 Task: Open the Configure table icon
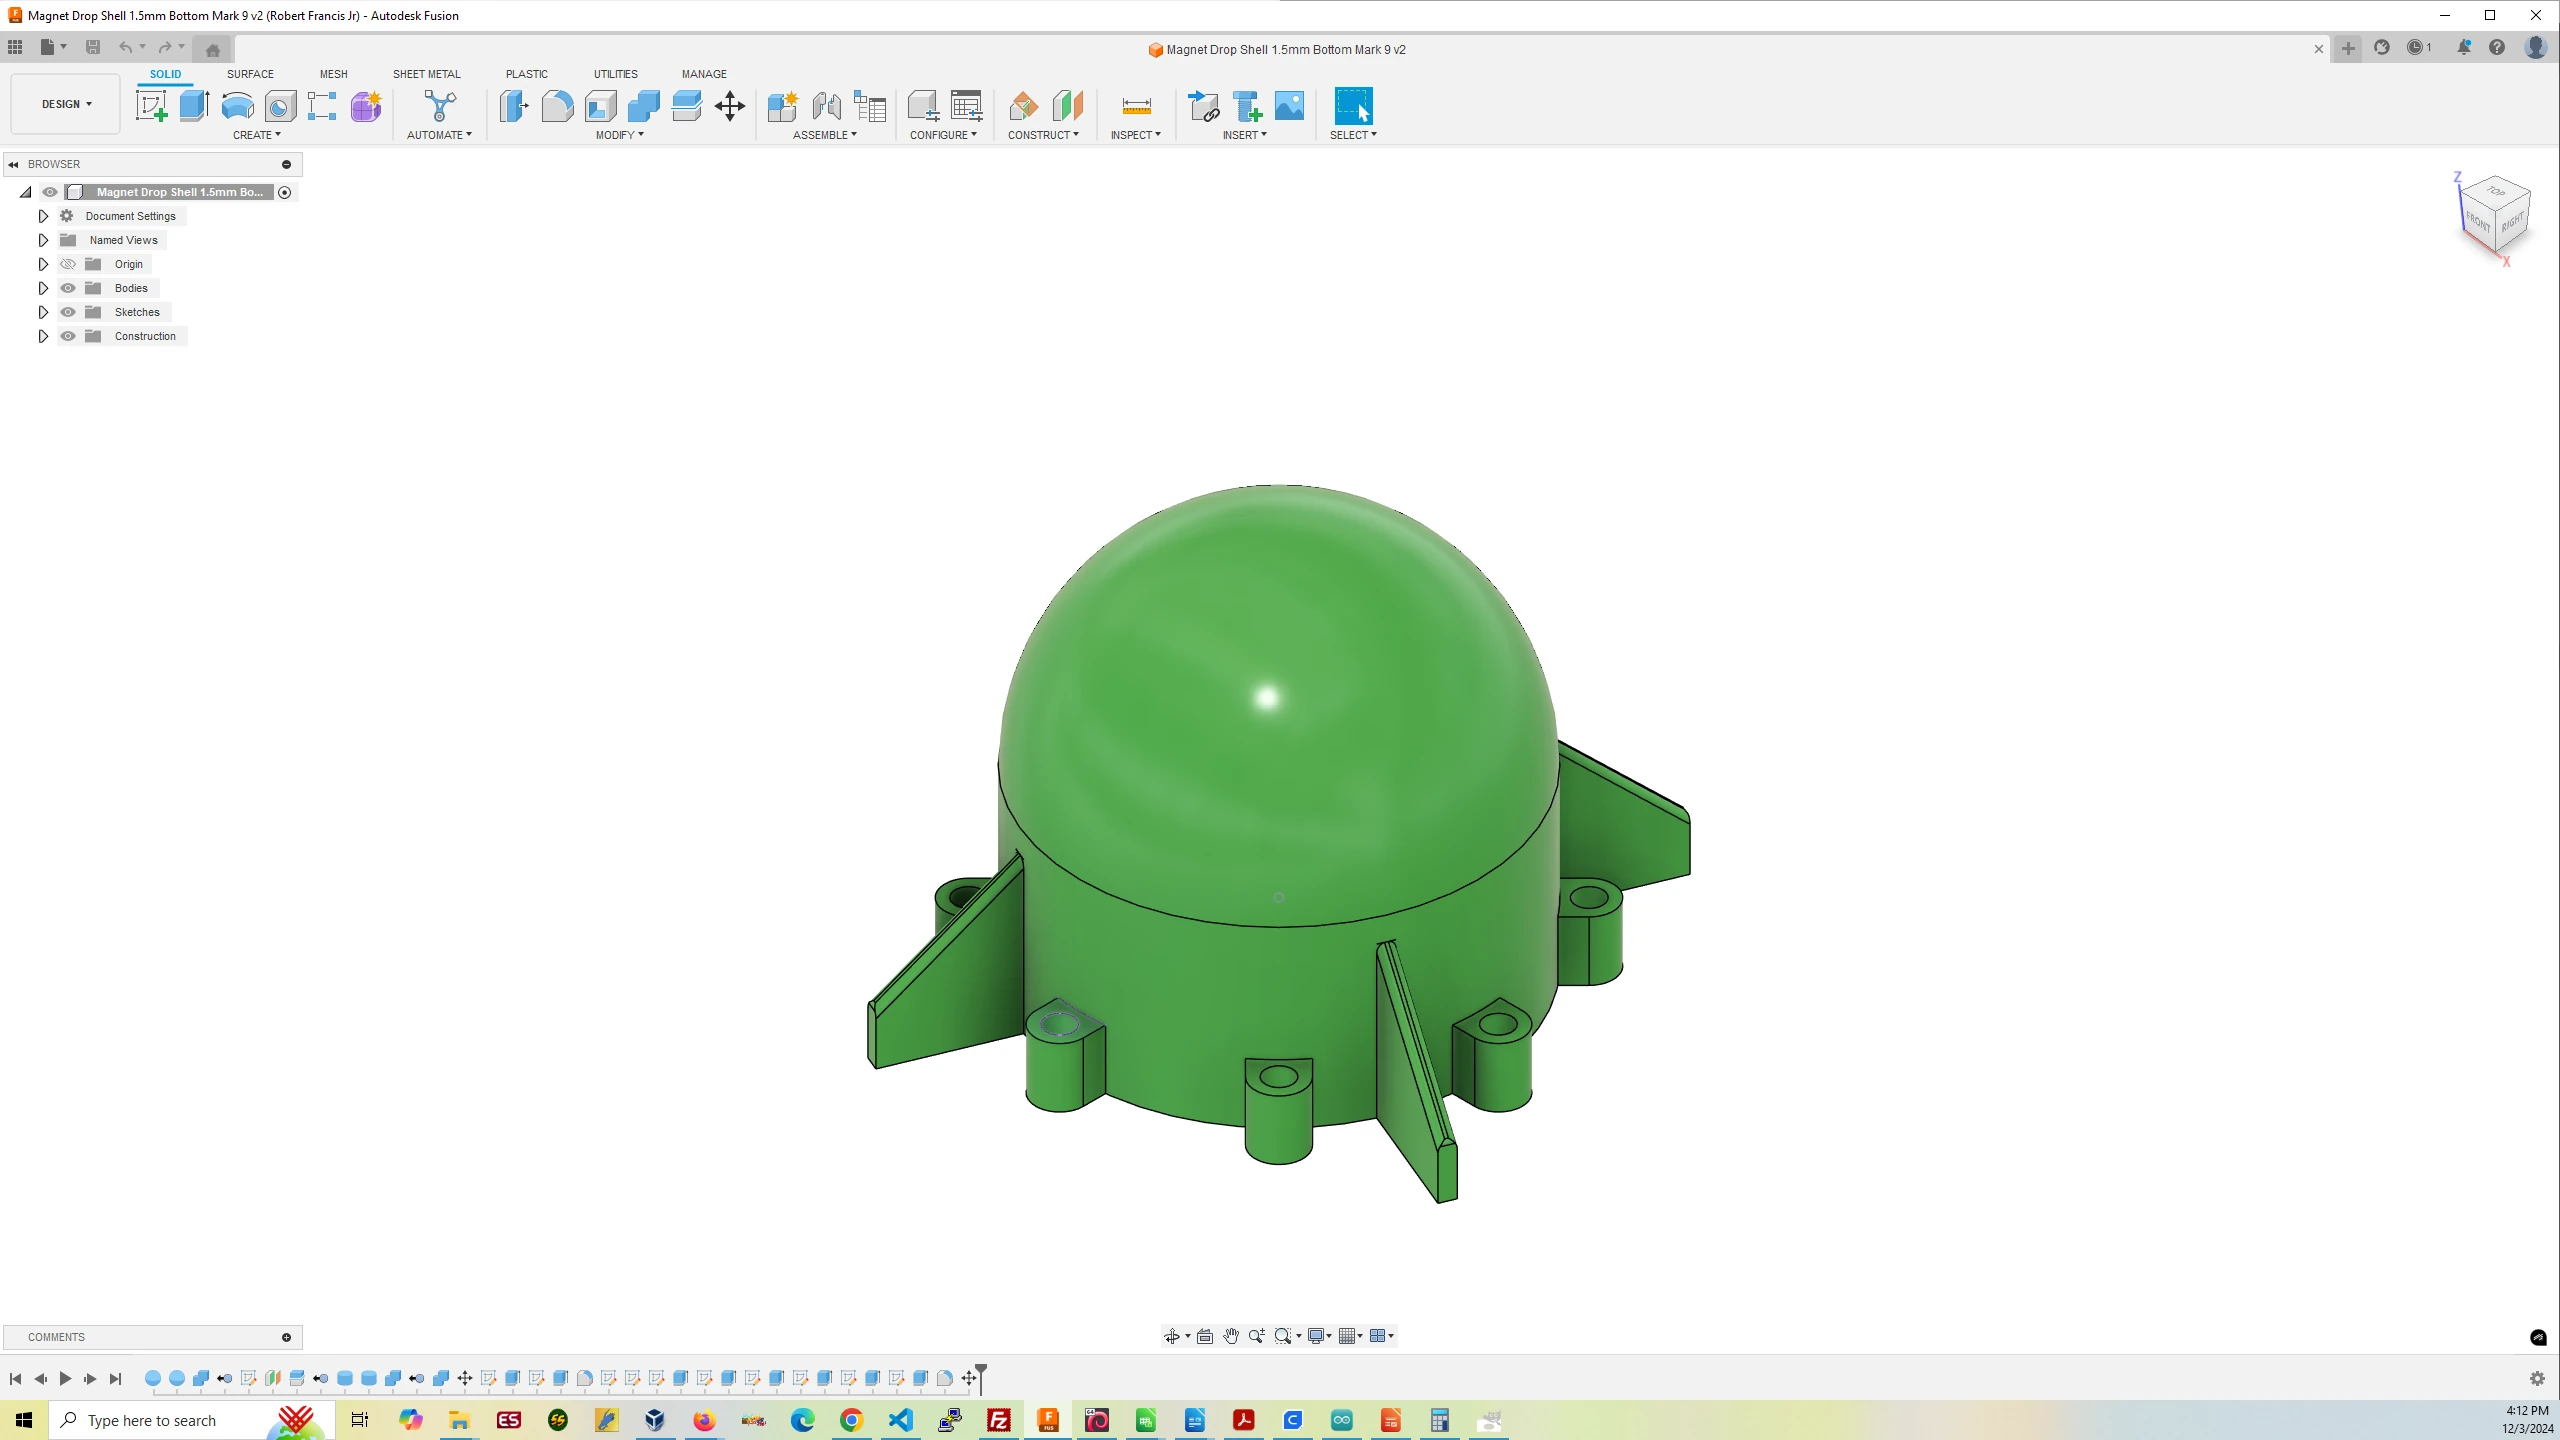tap(967, 105)
